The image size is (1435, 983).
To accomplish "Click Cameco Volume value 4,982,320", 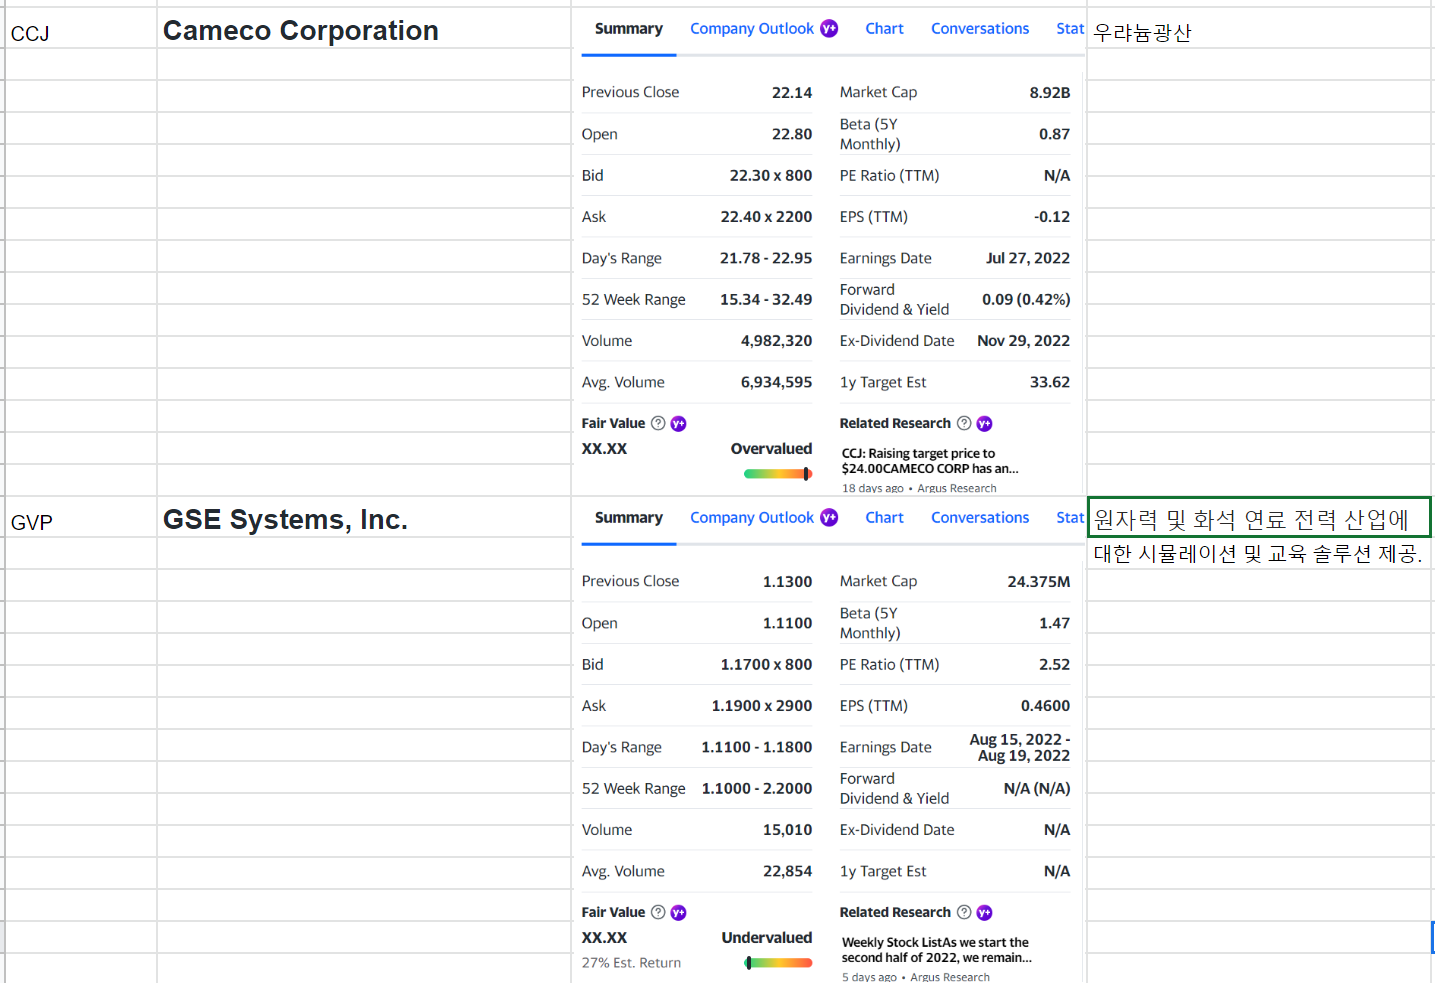I will click(x=777, y=341).
